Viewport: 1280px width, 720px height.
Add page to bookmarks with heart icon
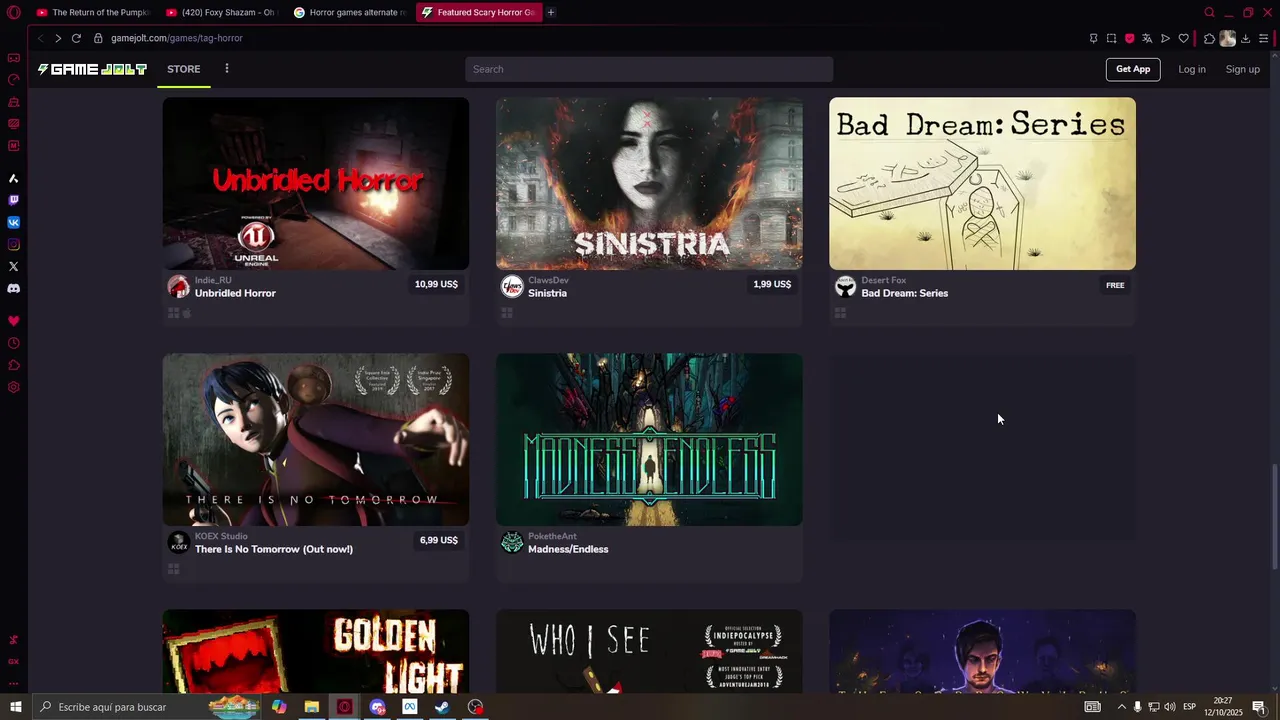pos(1183,38)
